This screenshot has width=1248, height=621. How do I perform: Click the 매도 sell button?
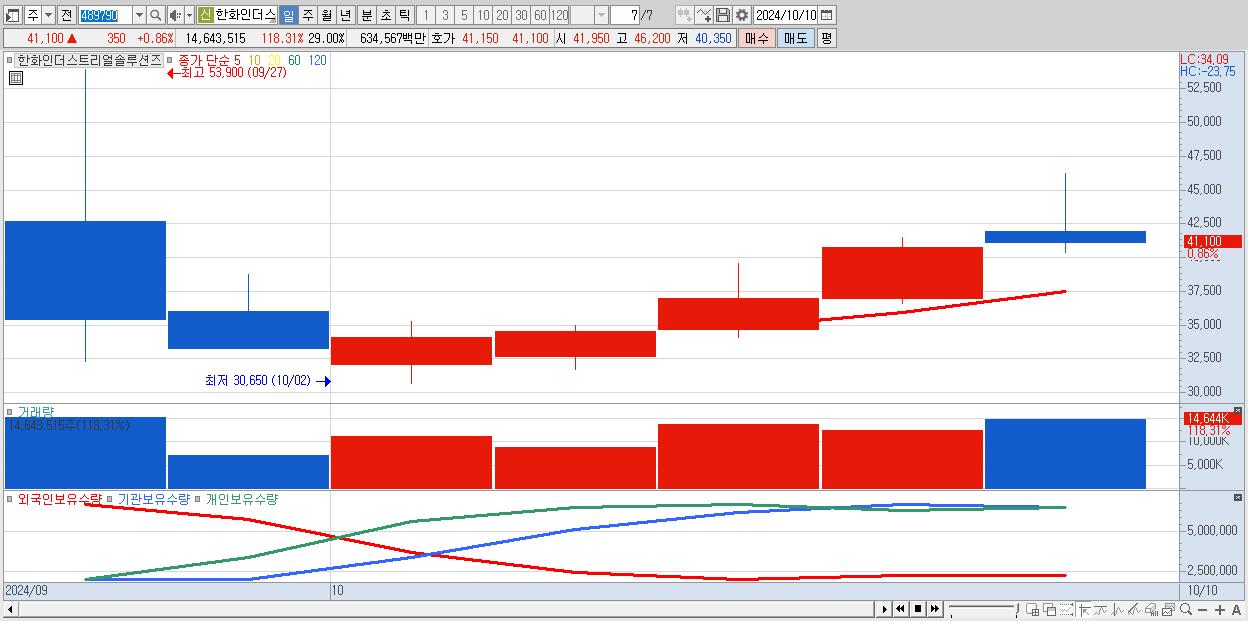[x=796, y=38]
